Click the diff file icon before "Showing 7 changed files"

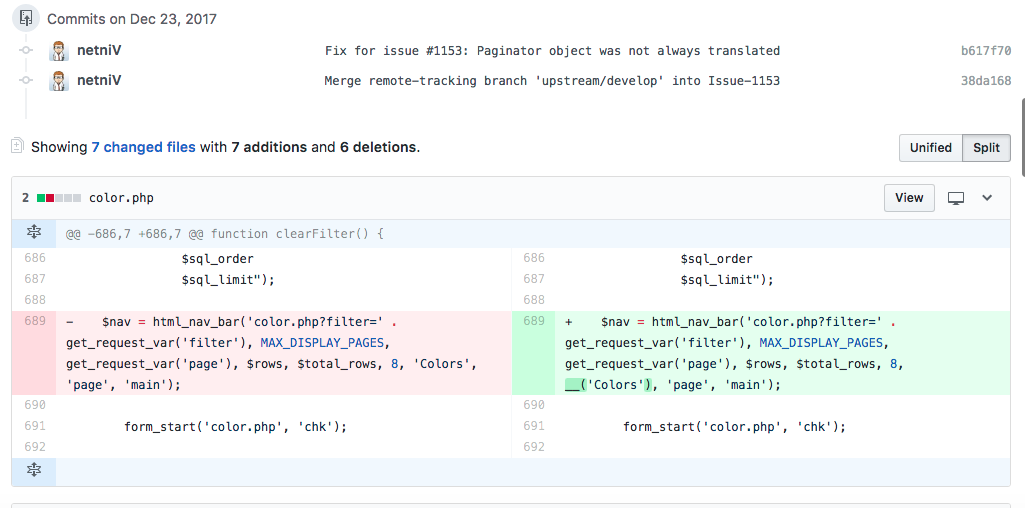pos(17,146)
